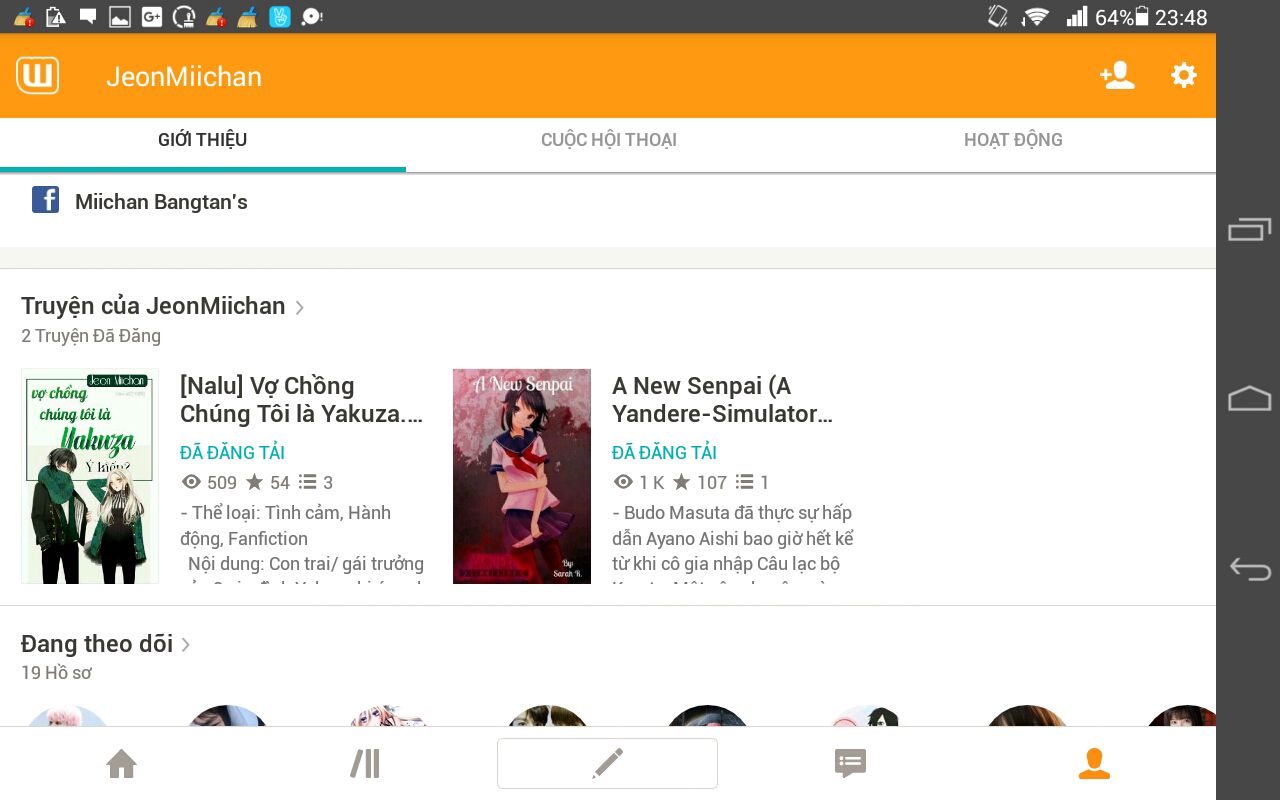Image resolution: width=1280 pixels, height=800 pixels.
Task: Tap the profile person icon
Action: tap(1094, 764)
